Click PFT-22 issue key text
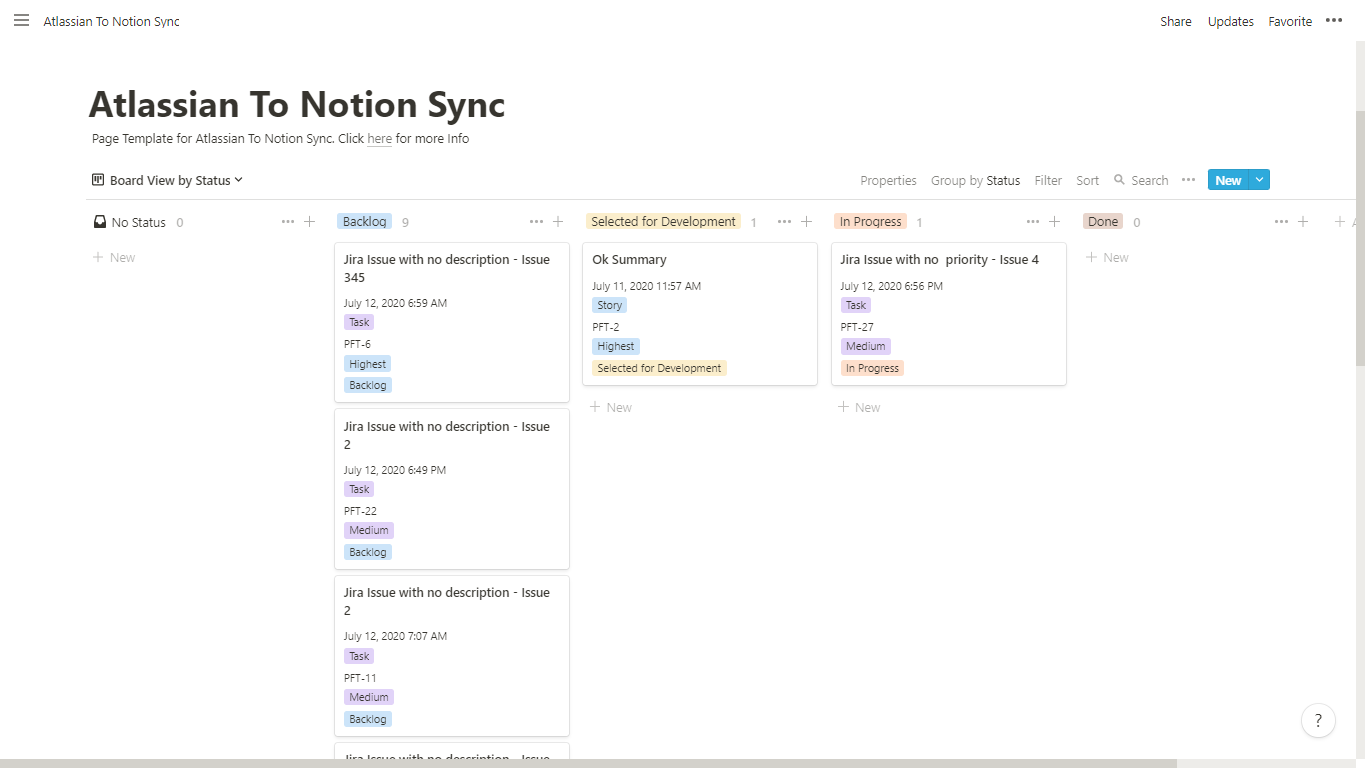The image size is (1366, 768). pos(360,511)
